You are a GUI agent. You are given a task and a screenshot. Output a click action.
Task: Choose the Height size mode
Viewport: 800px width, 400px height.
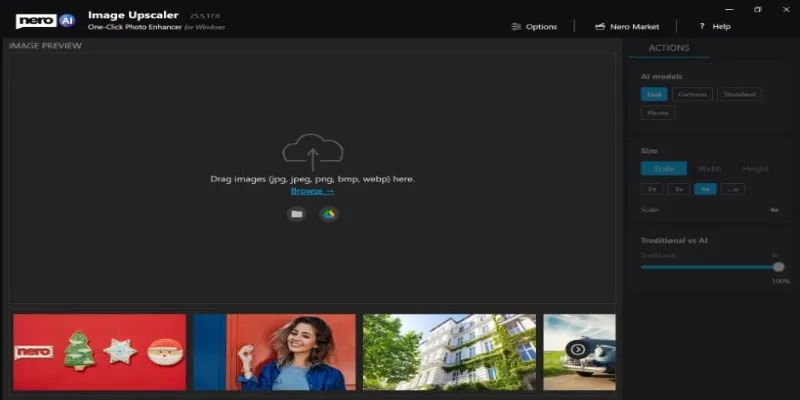point(756,168)
